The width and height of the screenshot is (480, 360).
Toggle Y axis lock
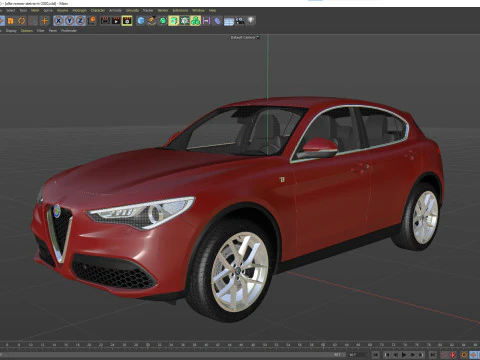tap(69, 21)
